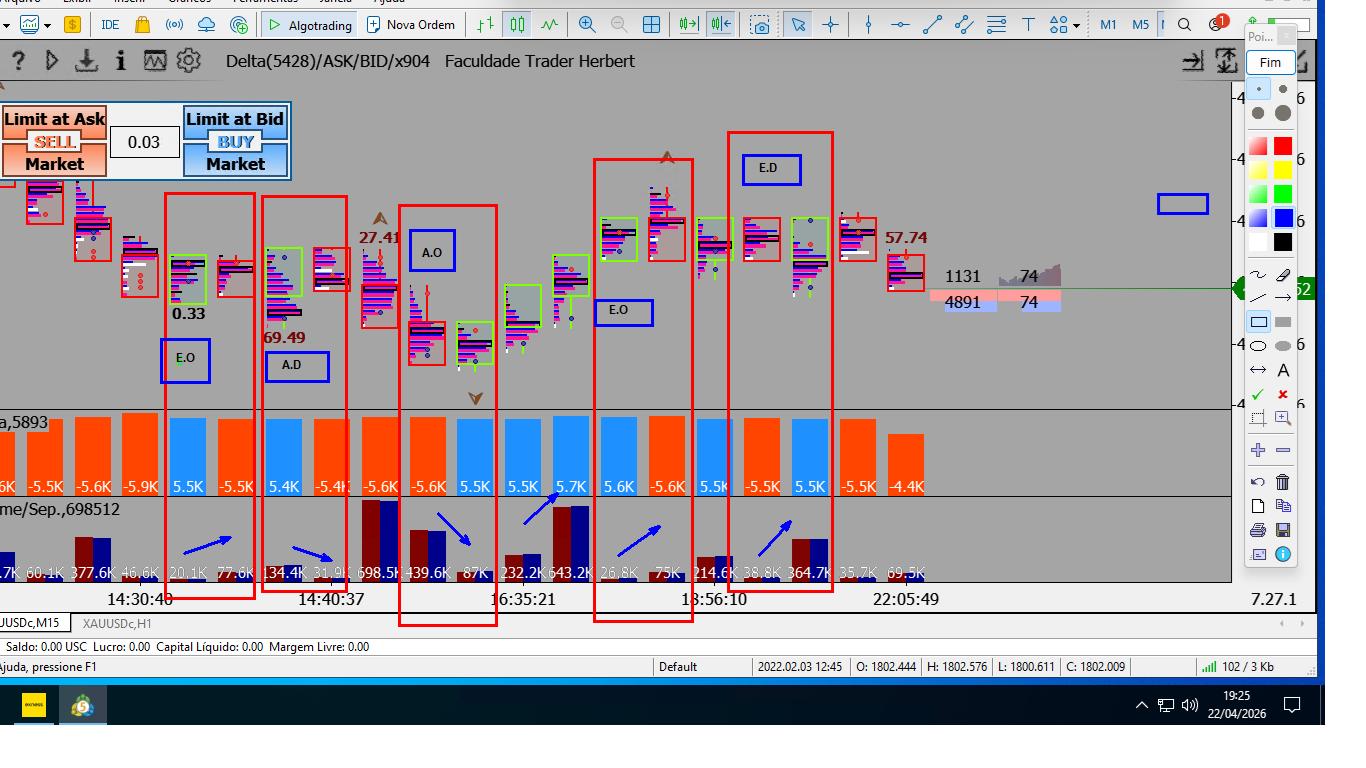The image size is (1366, 768).
Task: Click Limit at Ask sell button
Action: pos(54,119)
